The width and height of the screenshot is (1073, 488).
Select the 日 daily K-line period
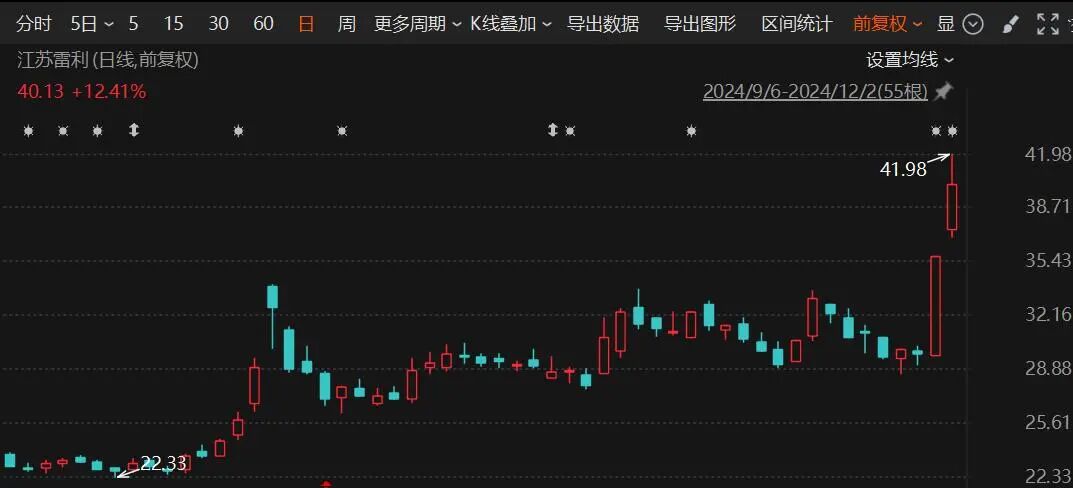tap(306, 25)
